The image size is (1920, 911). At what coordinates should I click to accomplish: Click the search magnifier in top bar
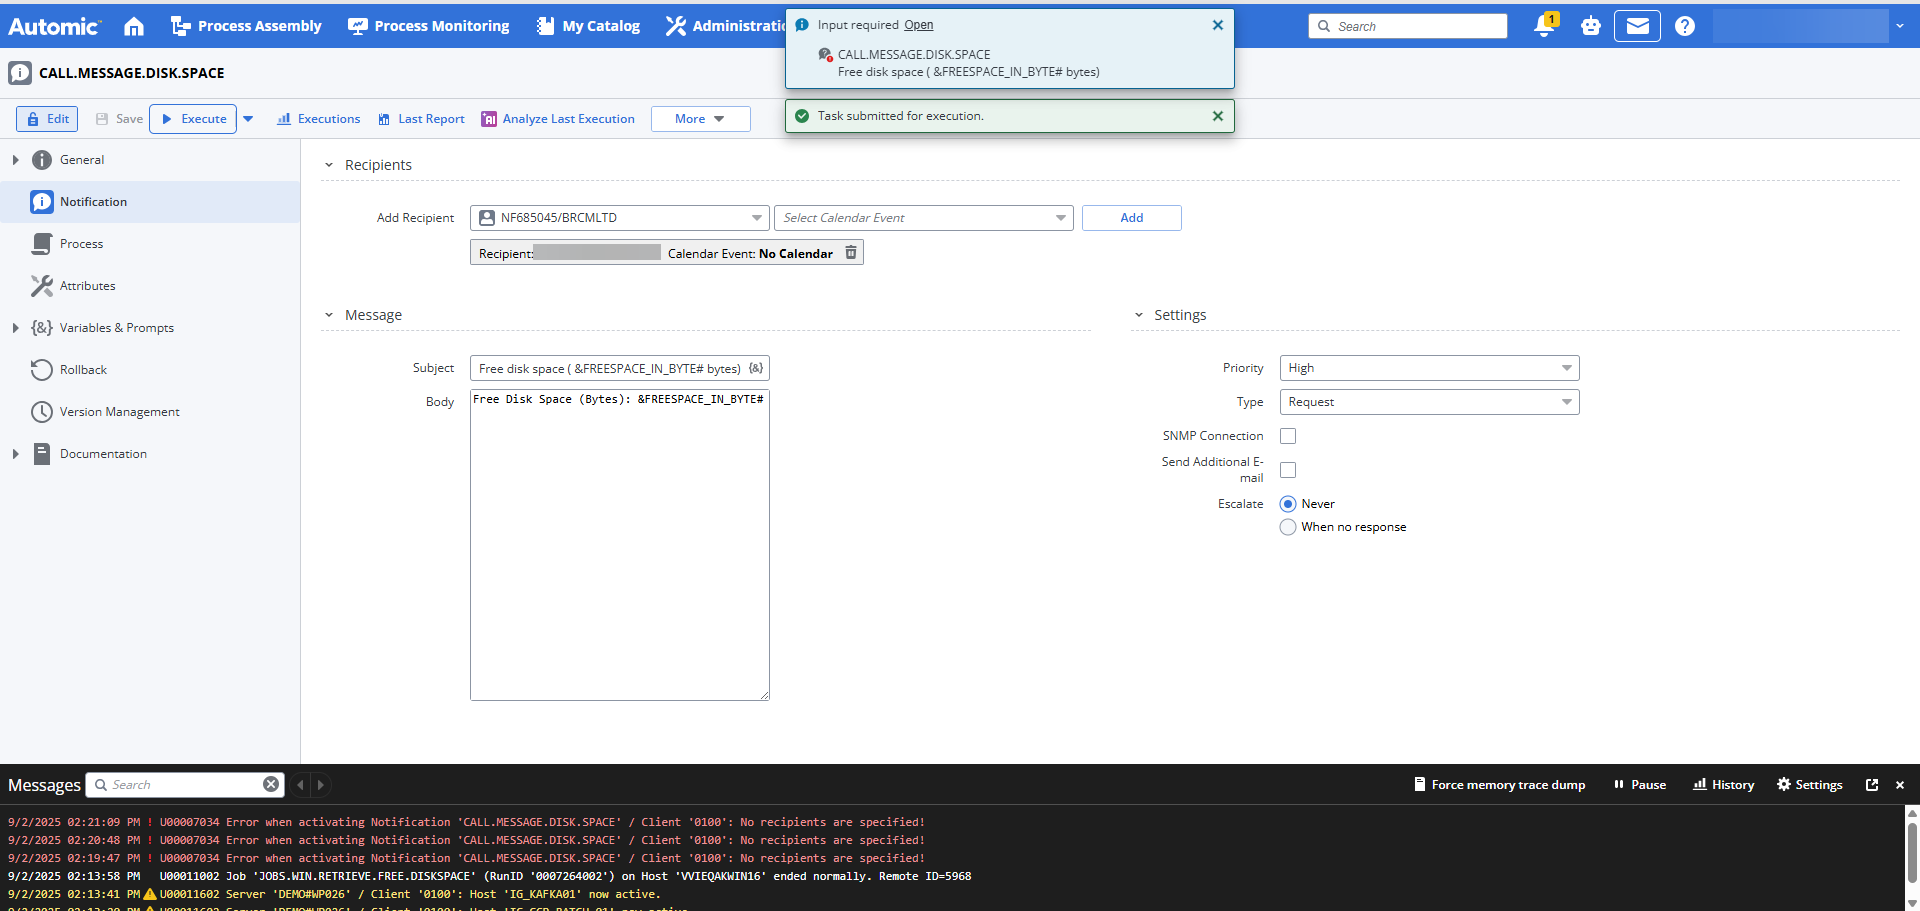pos(1324,26)
